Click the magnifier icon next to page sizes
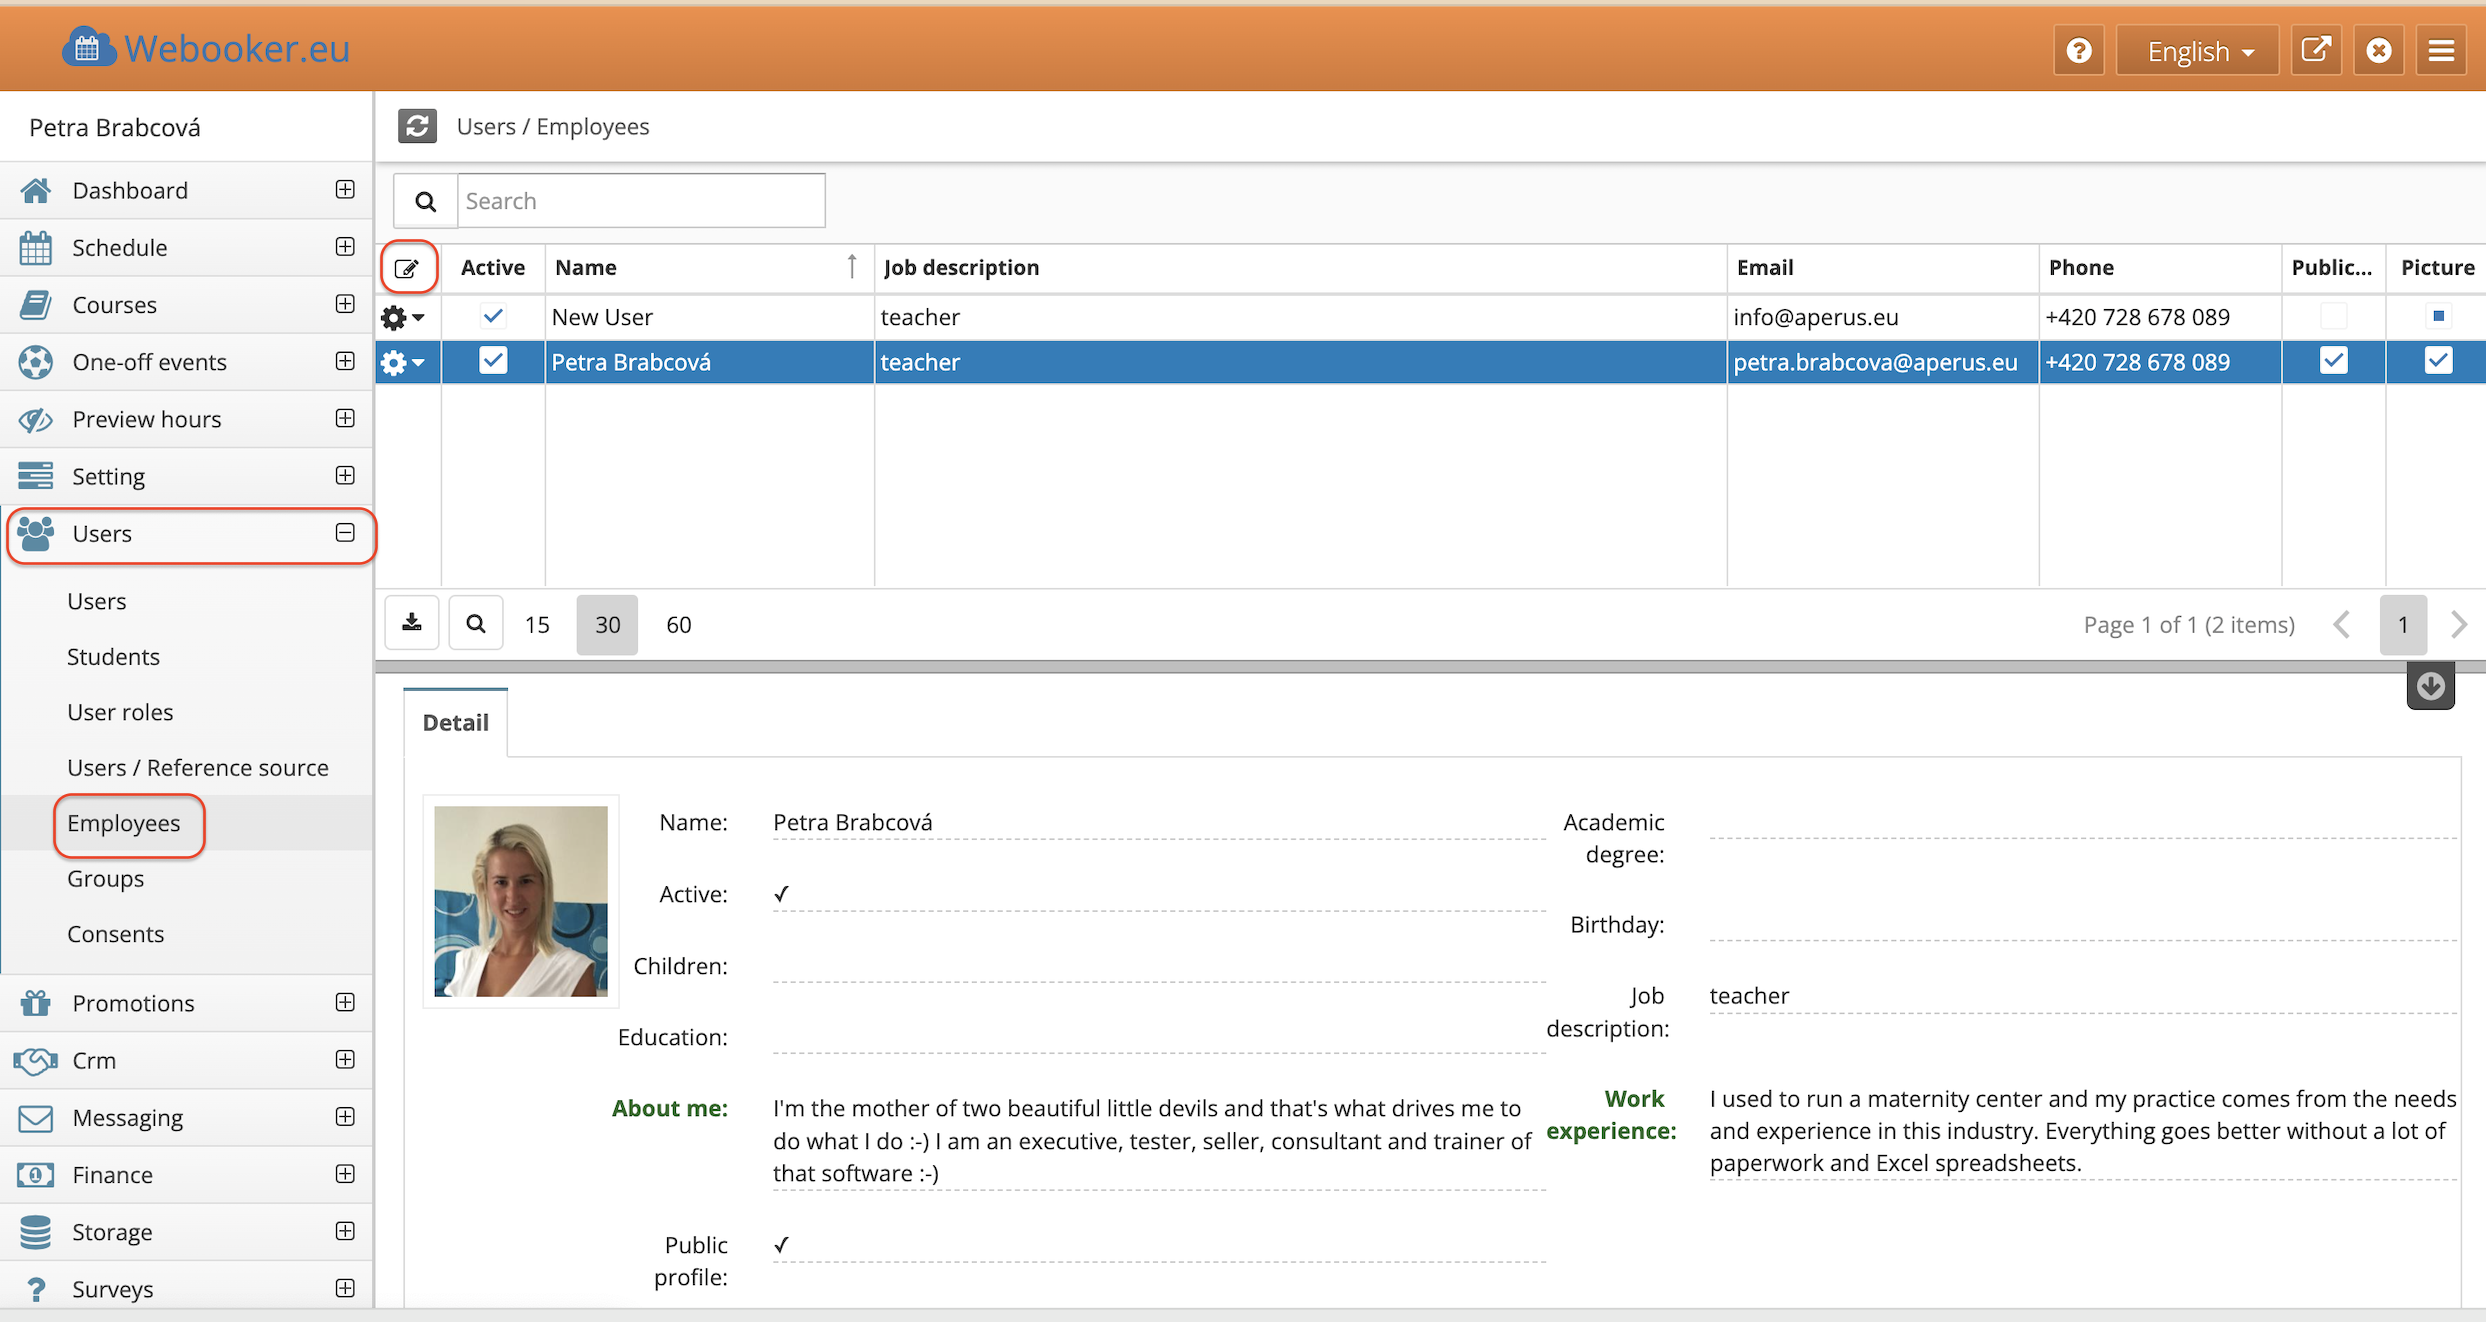The width and height of the screenshot is (2486, 1322). coord(476,624)
